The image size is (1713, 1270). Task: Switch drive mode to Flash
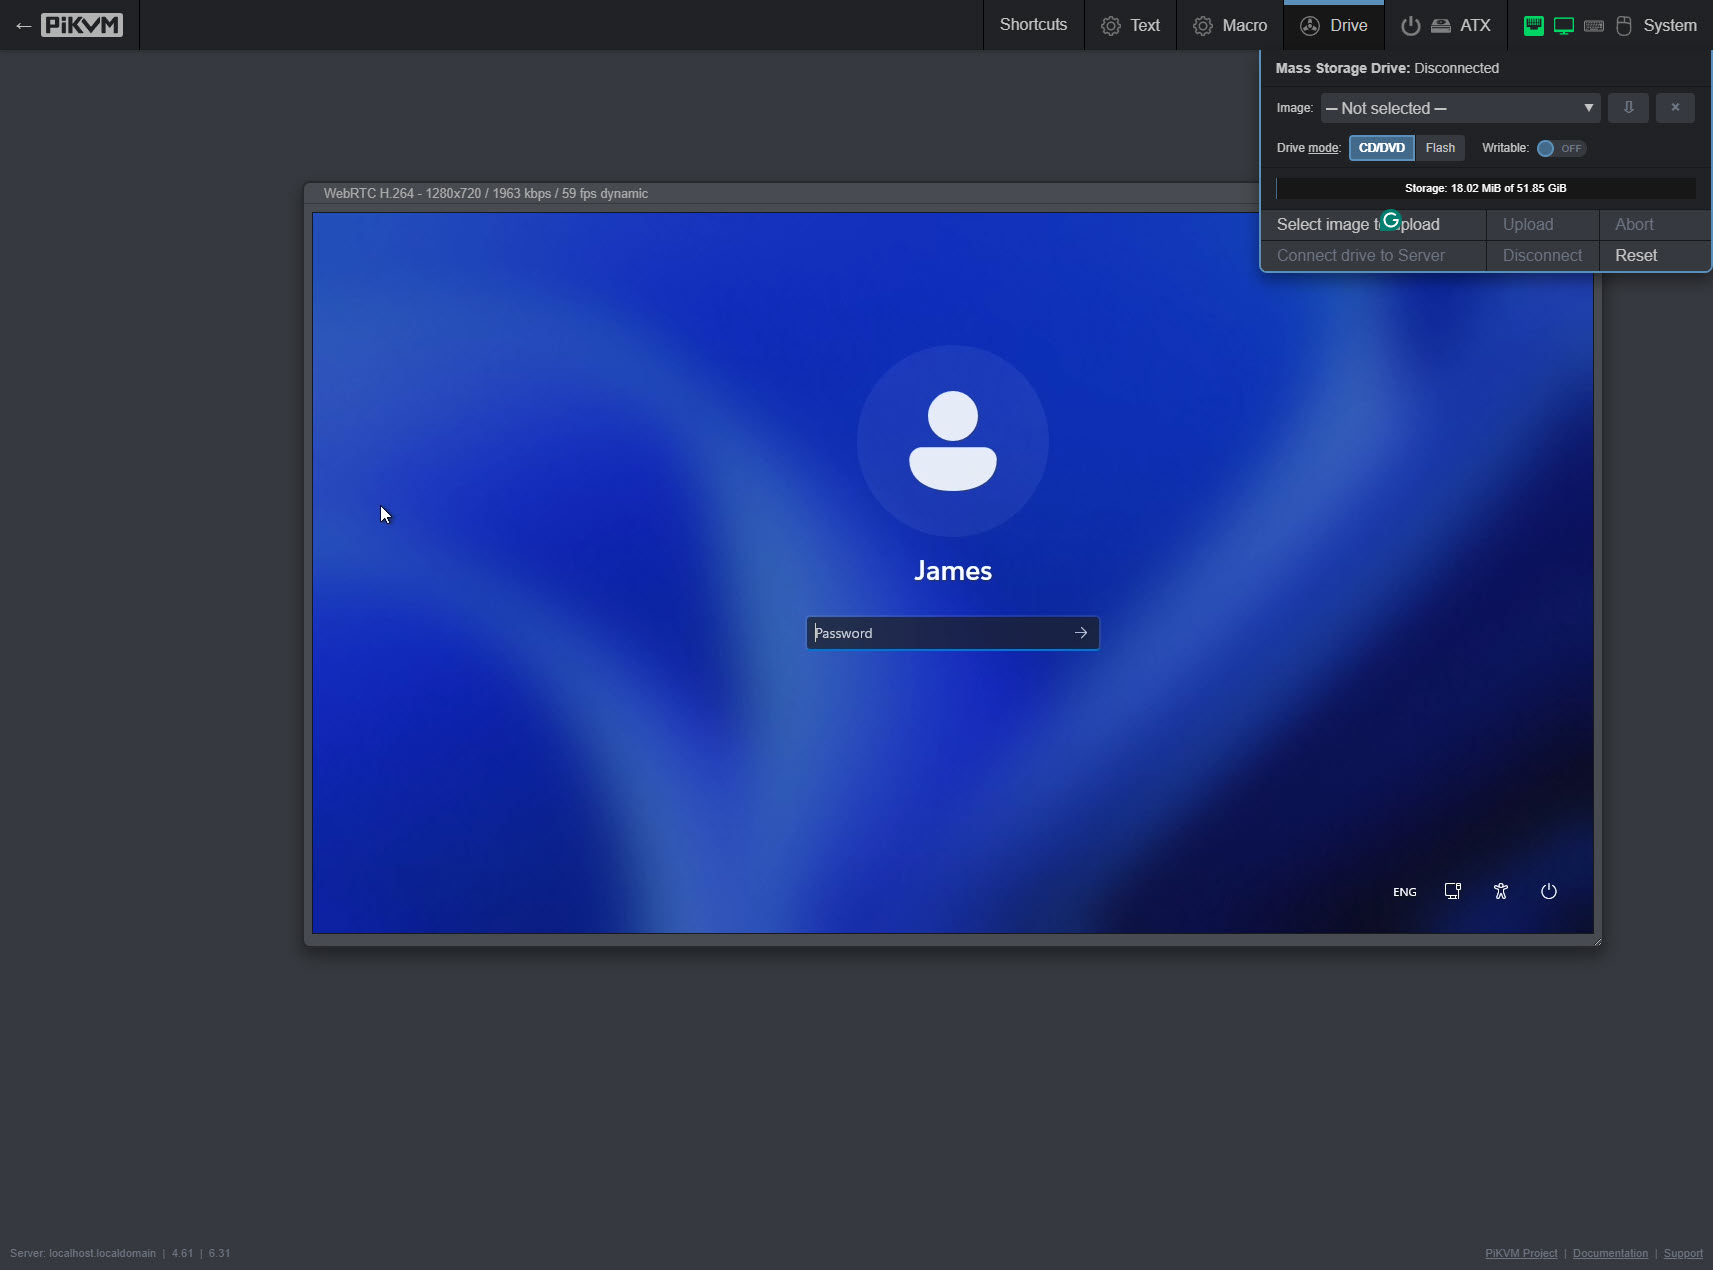[x=1440, y=148]
